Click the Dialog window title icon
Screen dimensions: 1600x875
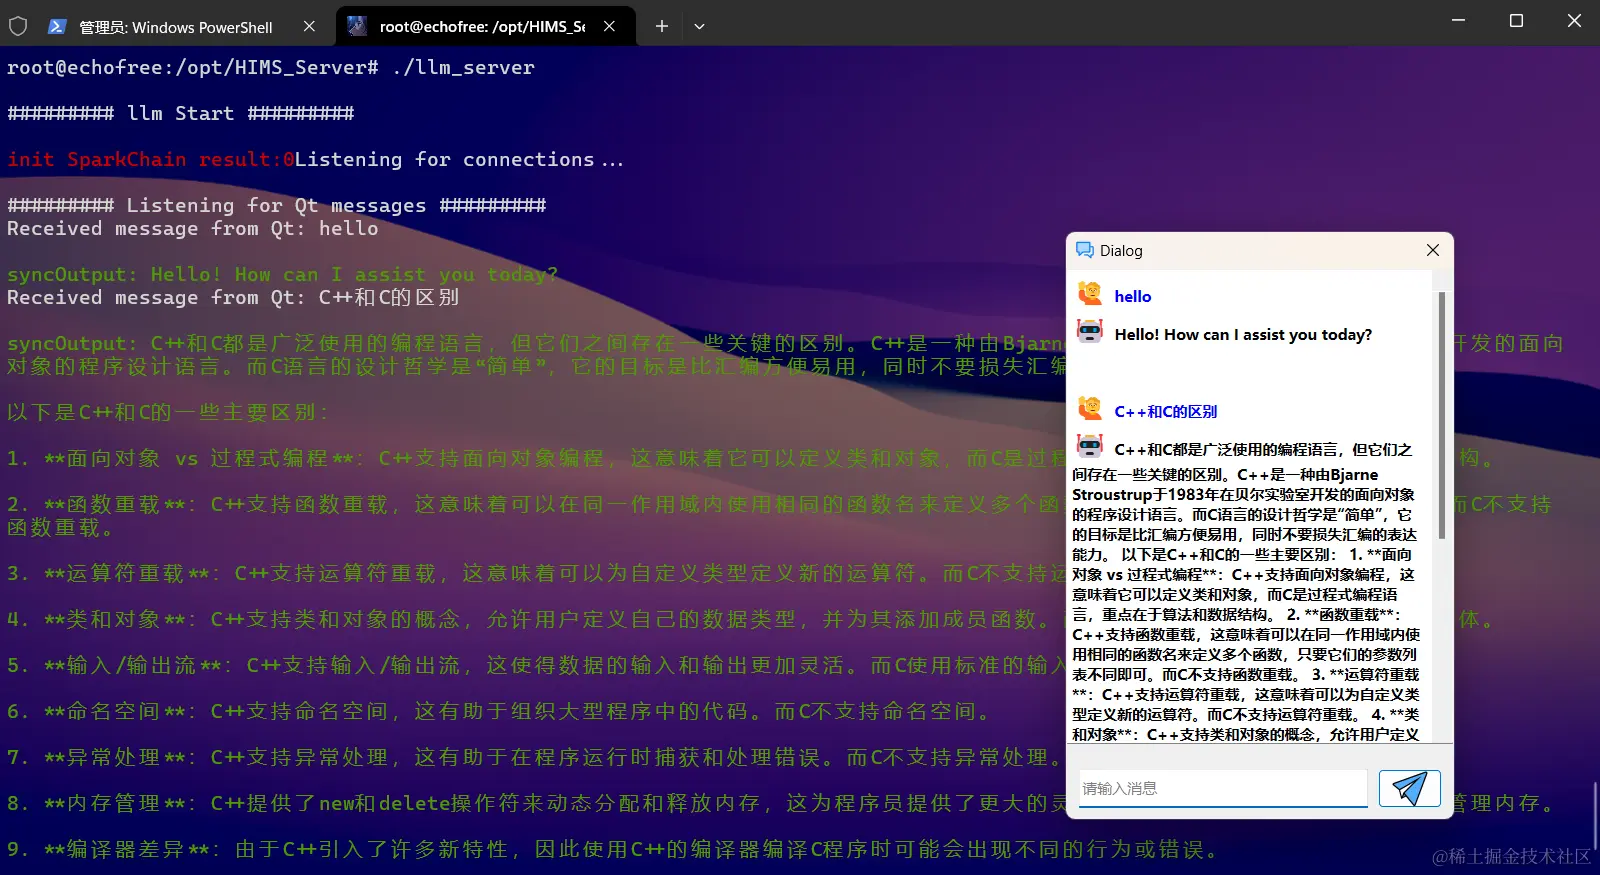pyautogui.click(x=1084, y=250)
